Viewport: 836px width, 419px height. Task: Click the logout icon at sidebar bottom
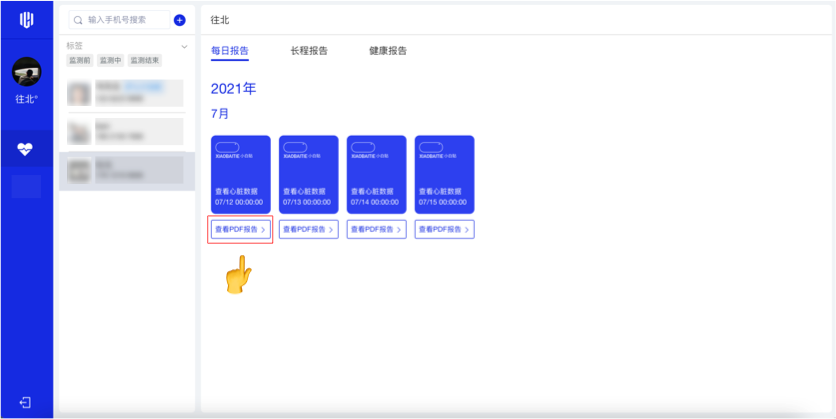(26, 402)
